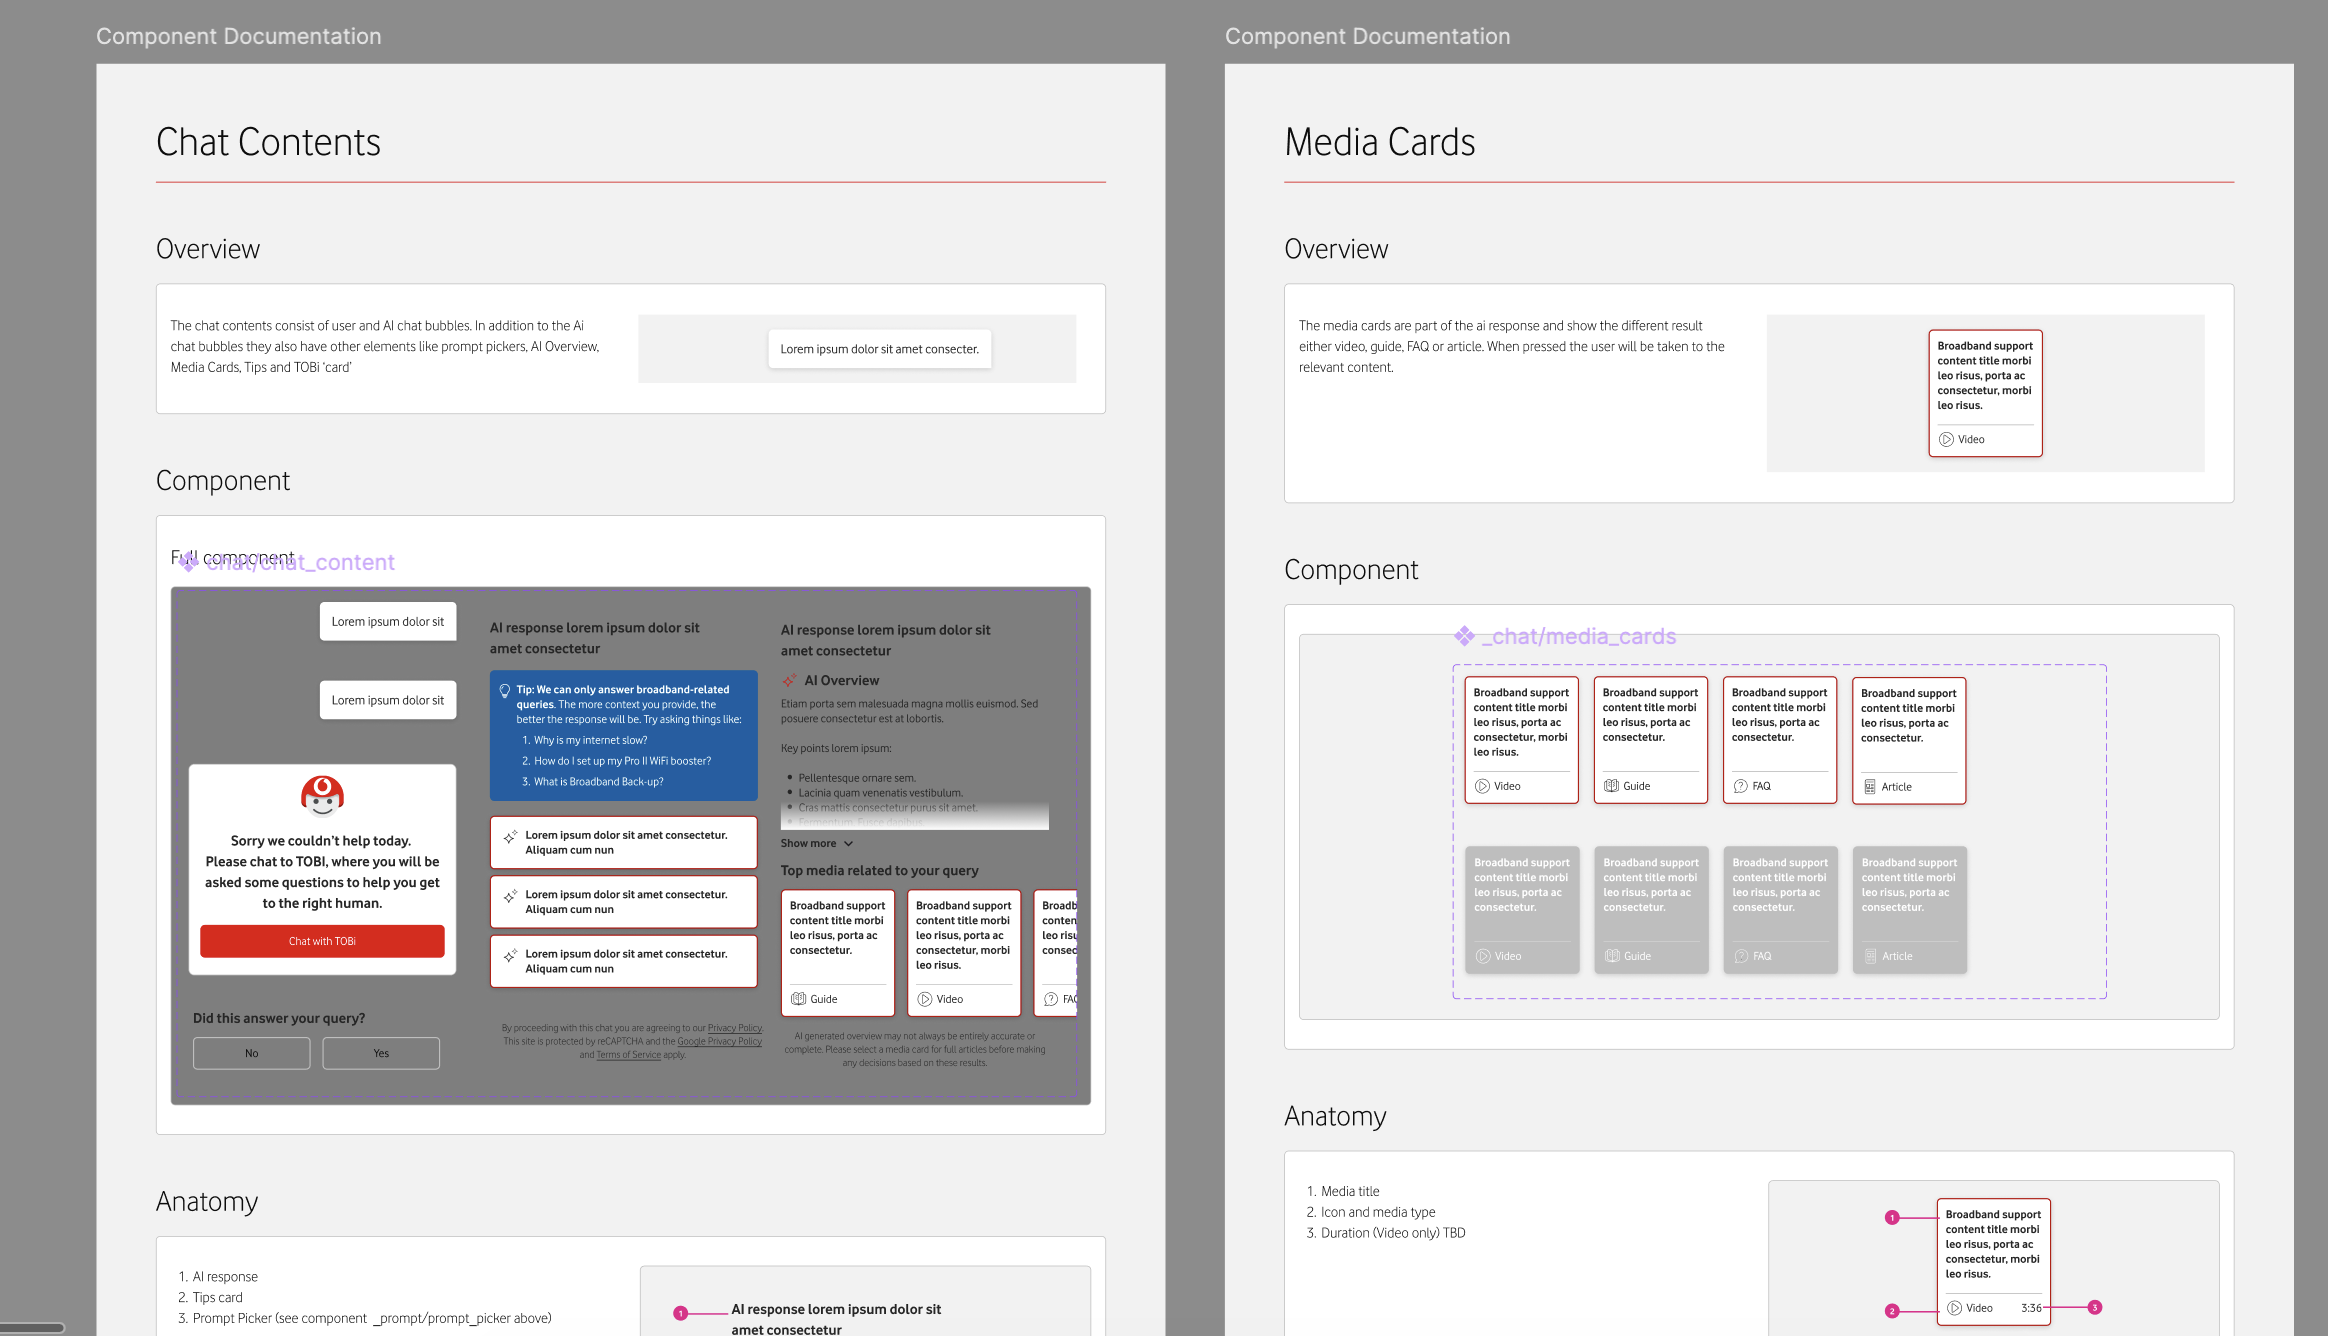The image size is (2328, 1336).
Task: Click the Yes feedback button
Action: click(381, 1053)
